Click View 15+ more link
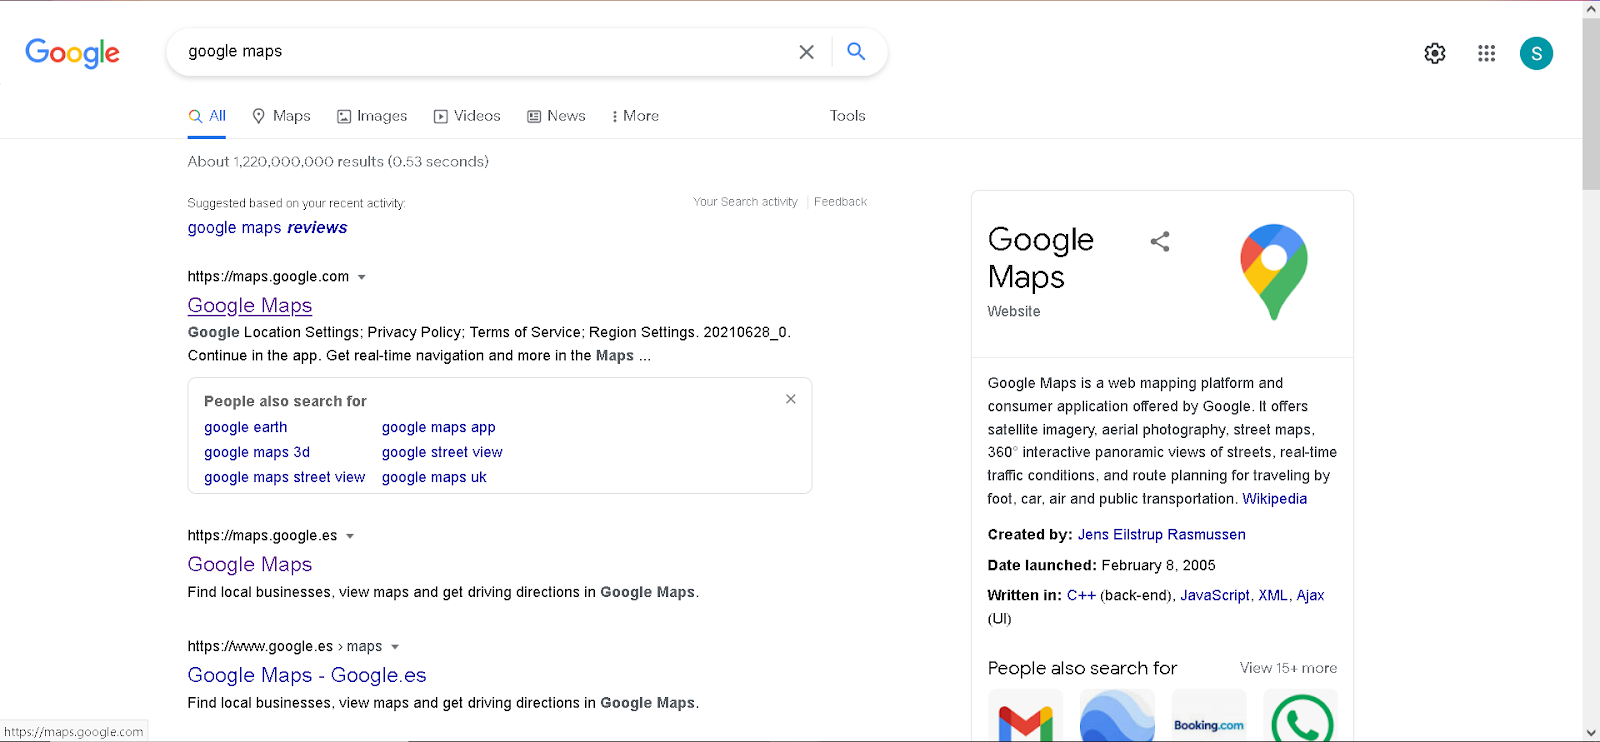The height and width of the screenshot is (742, 1600). coord(1288,668)
